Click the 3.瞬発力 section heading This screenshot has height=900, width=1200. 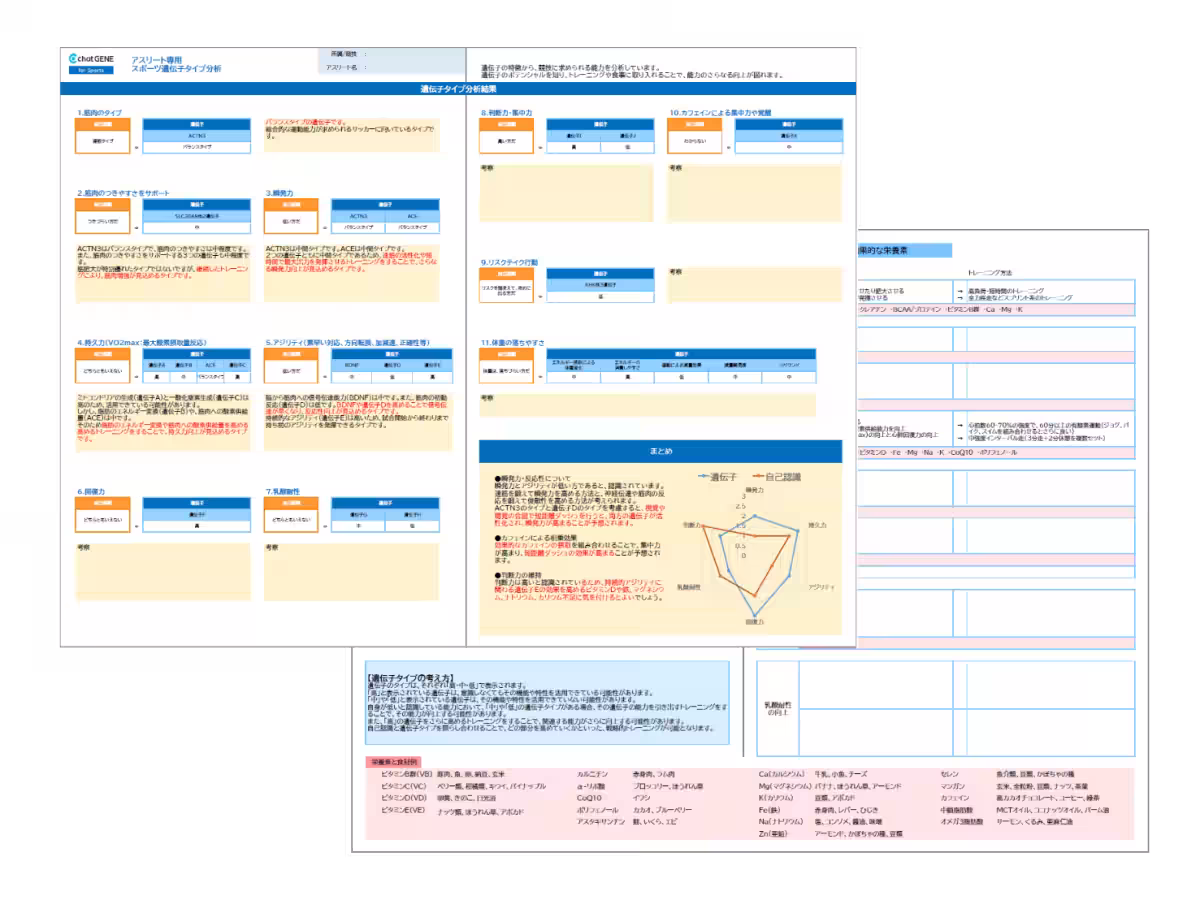[281, 192]
